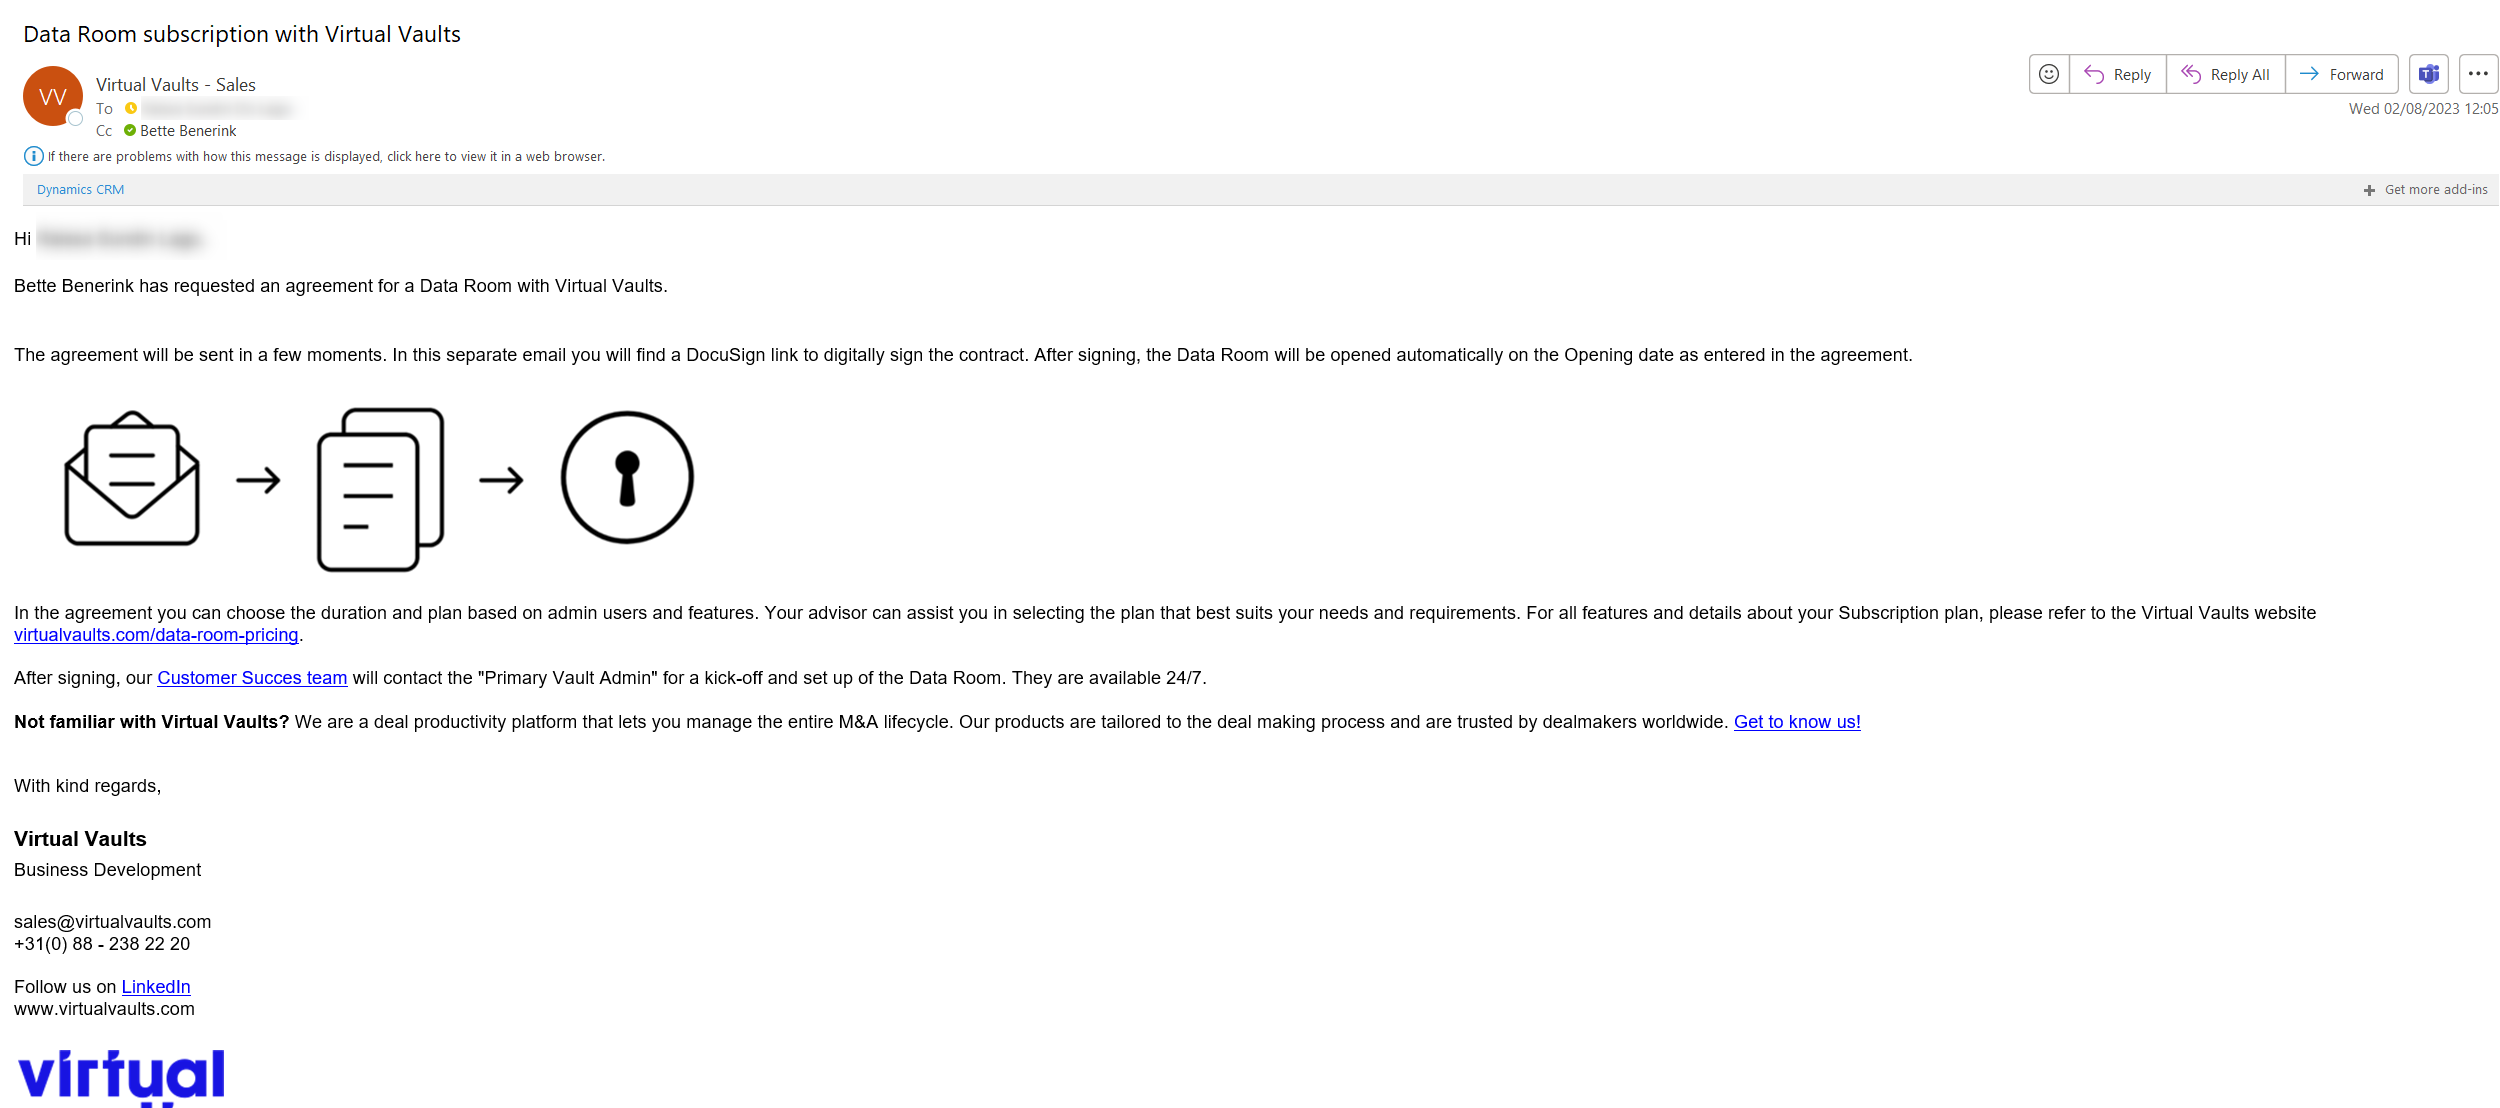This screenshot has height=1108, width=2500.
Task: Open the more actions ellipsis menu
Action: [x=2478, y=74]
